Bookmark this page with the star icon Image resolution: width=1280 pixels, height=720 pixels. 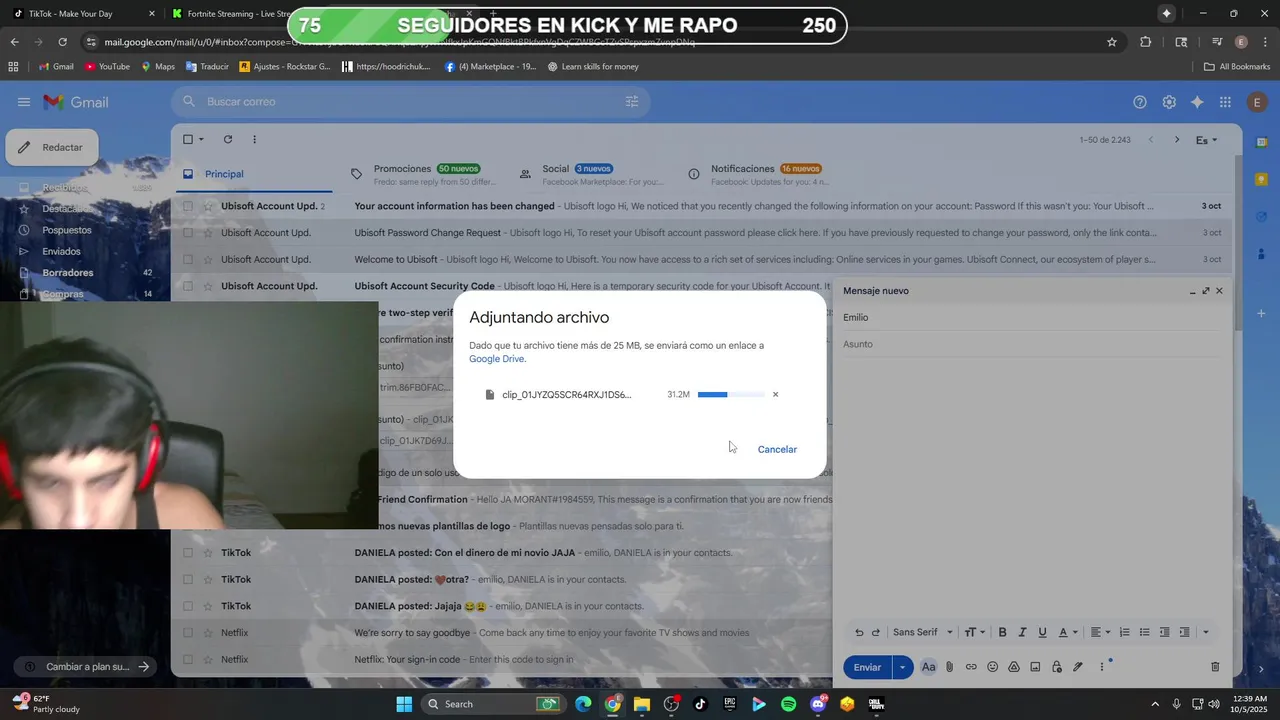tap(1111, 42)
